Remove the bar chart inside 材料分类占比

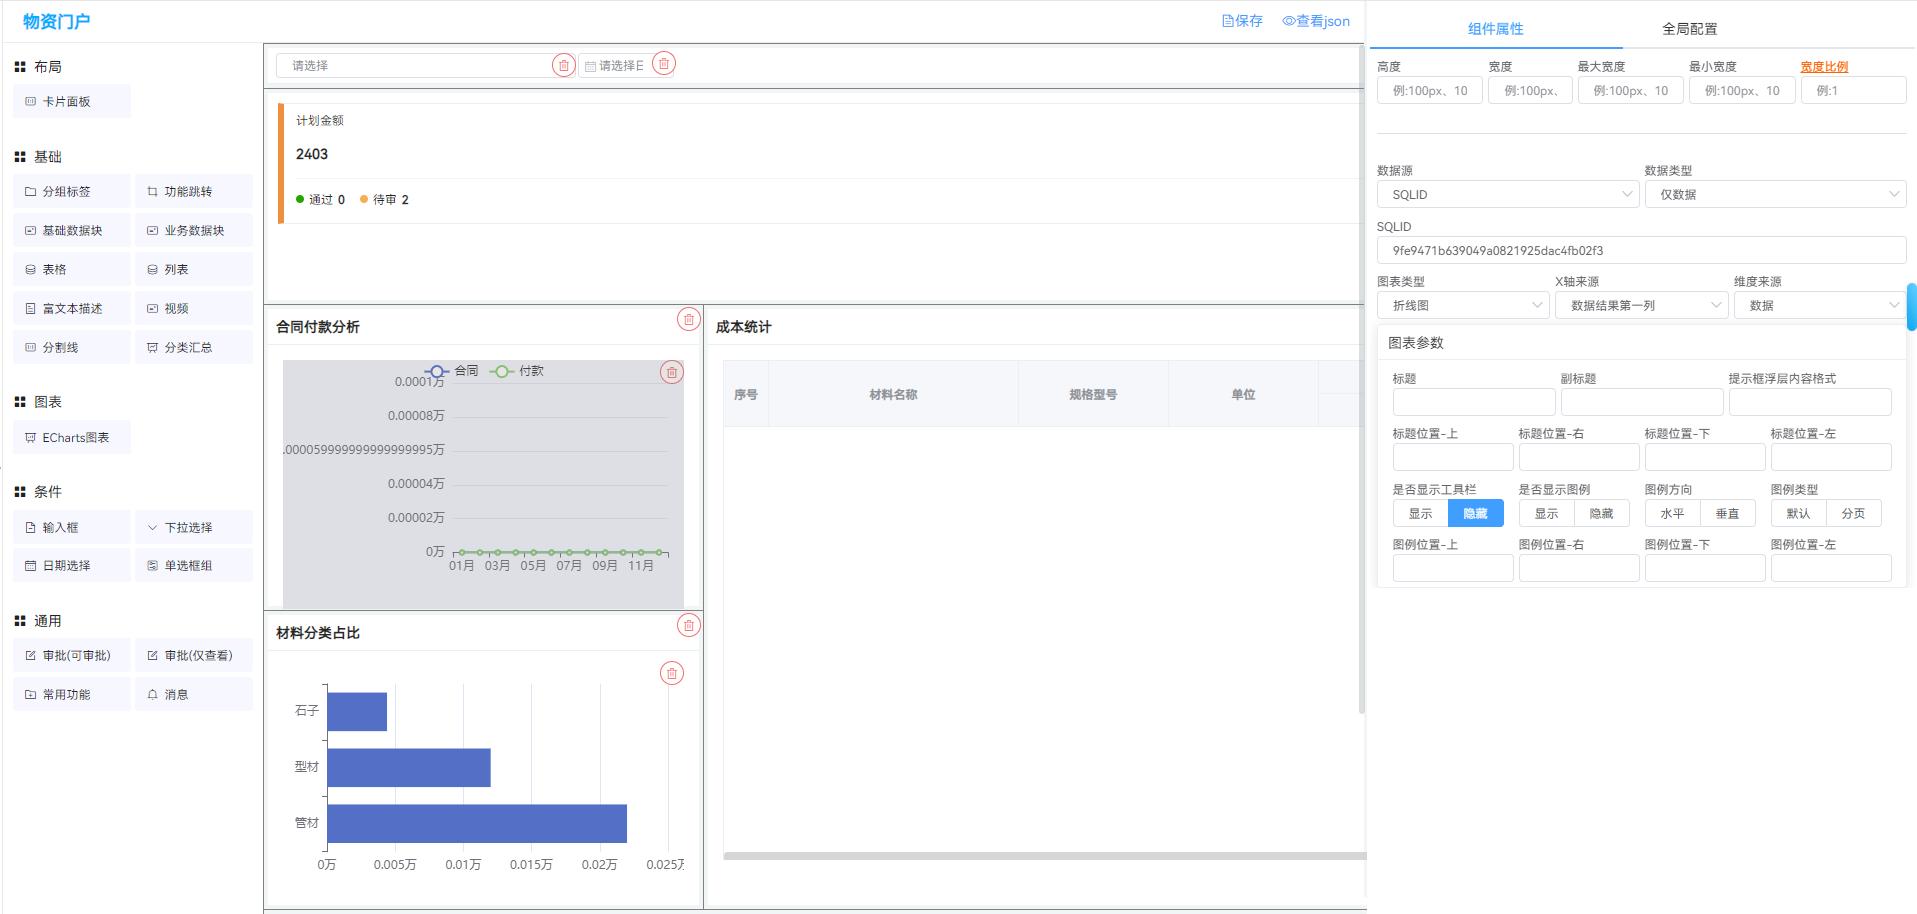[x=671, y=673]
